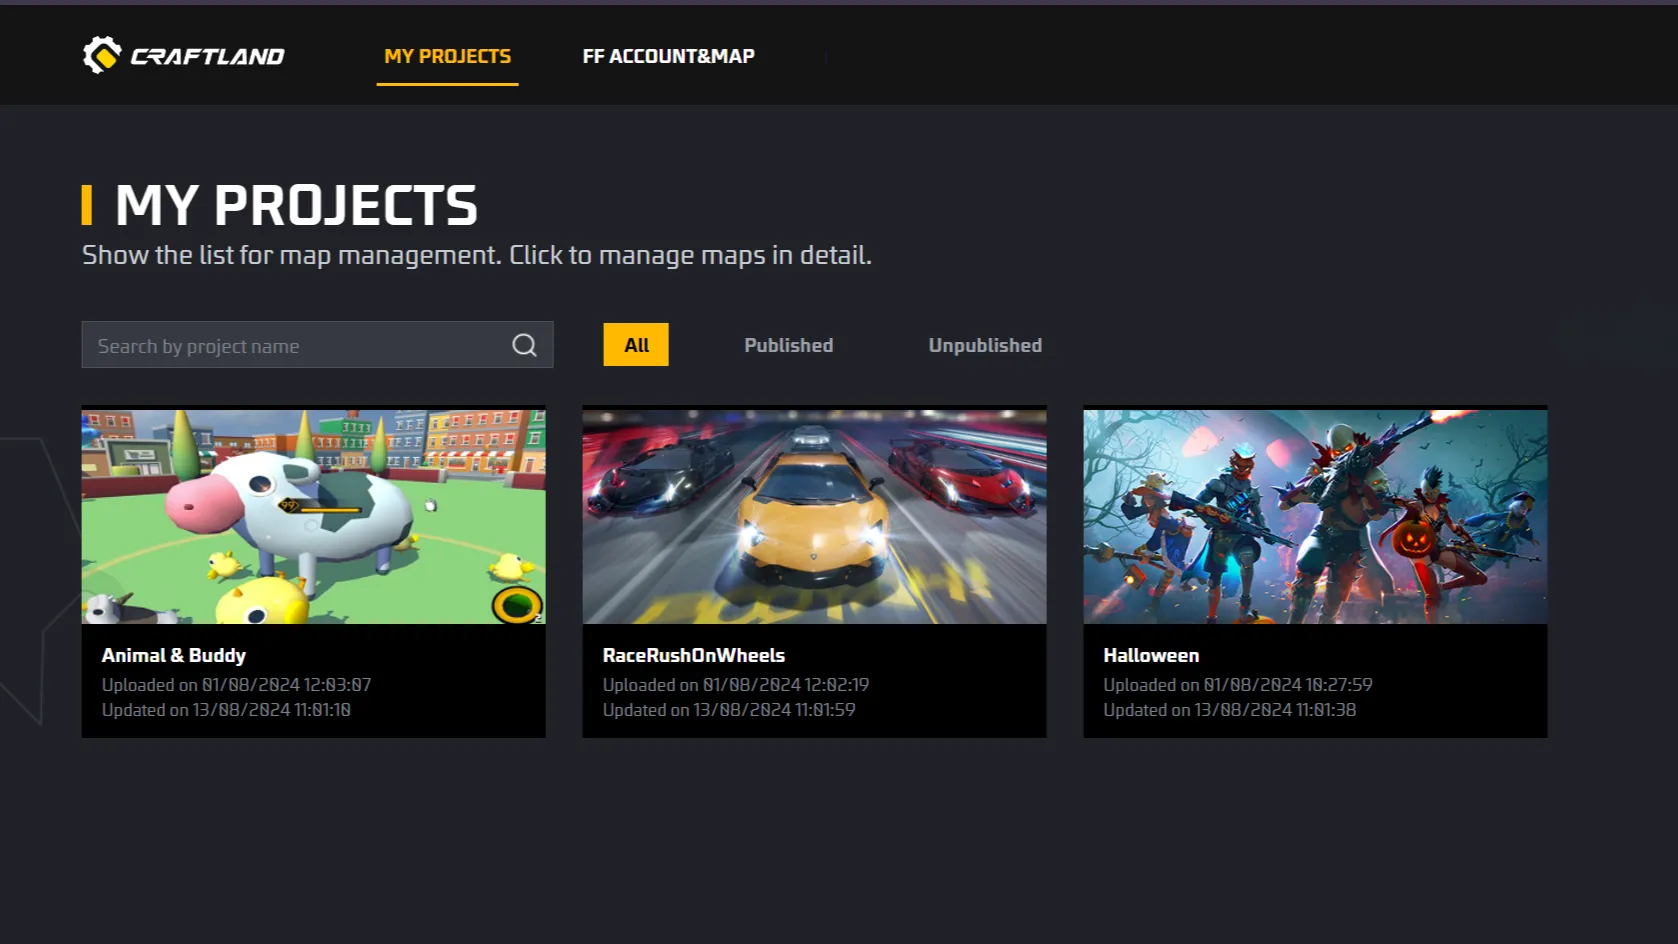This screenshot has height=944, width=1678.
Task: Click the CRAFTLAND wordmark in the header
Action: tap(207, 57)
